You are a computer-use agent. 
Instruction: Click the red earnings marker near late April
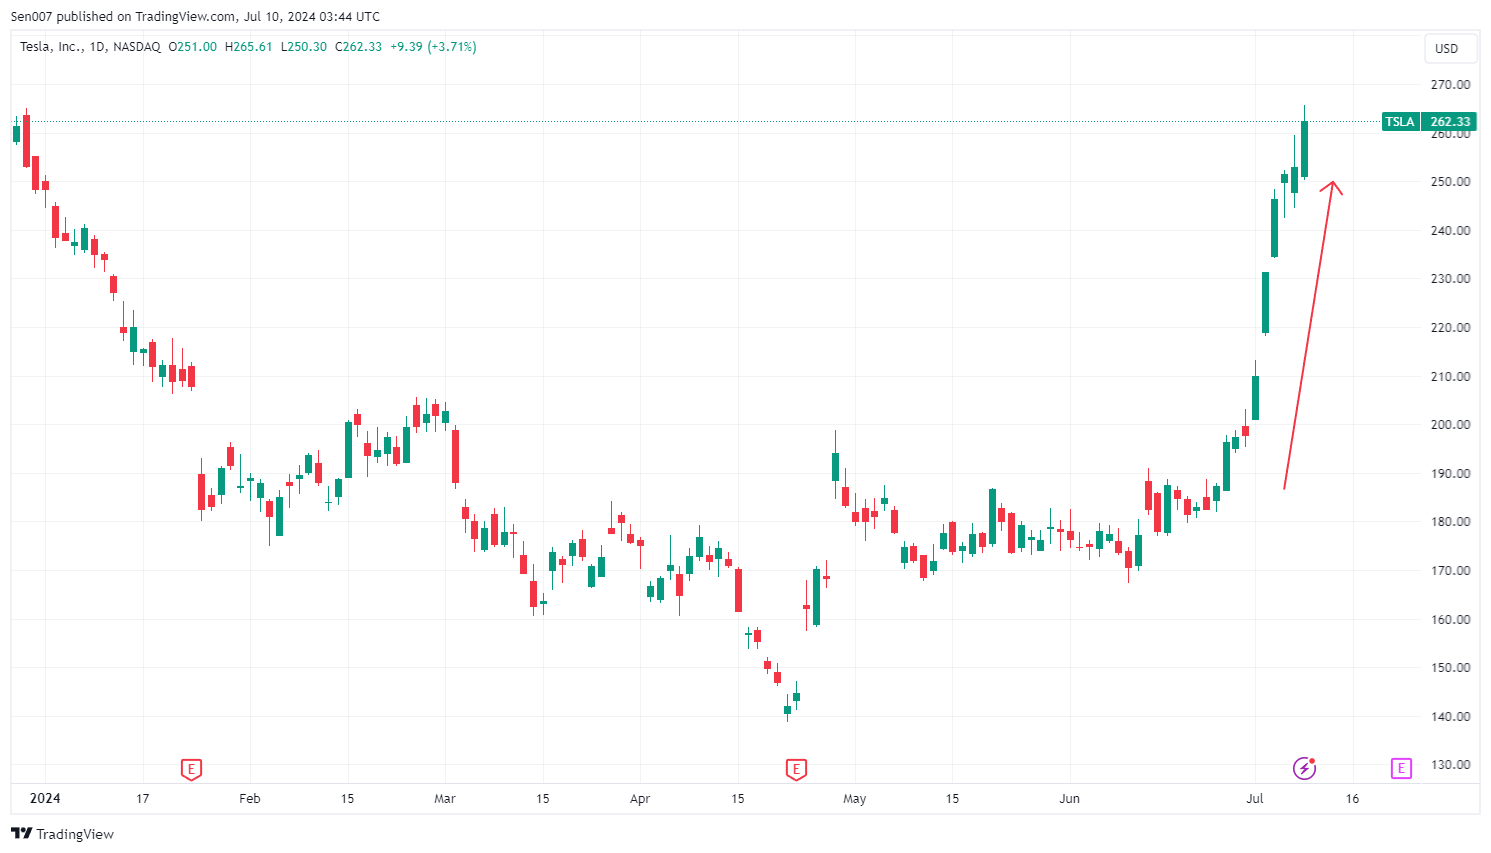796,769
